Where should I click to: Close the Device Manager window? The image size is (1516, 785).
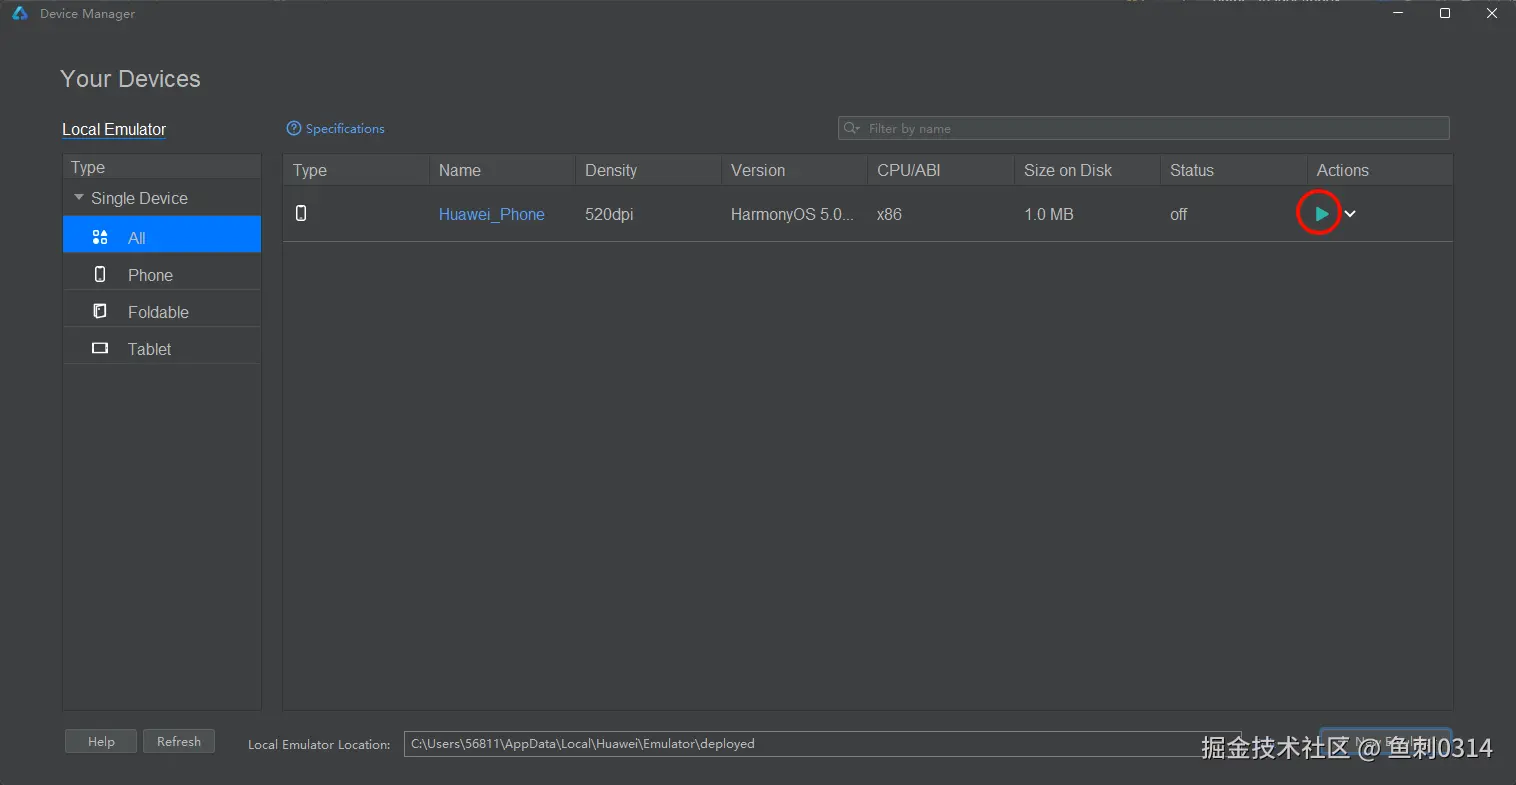pos(1492,13)
